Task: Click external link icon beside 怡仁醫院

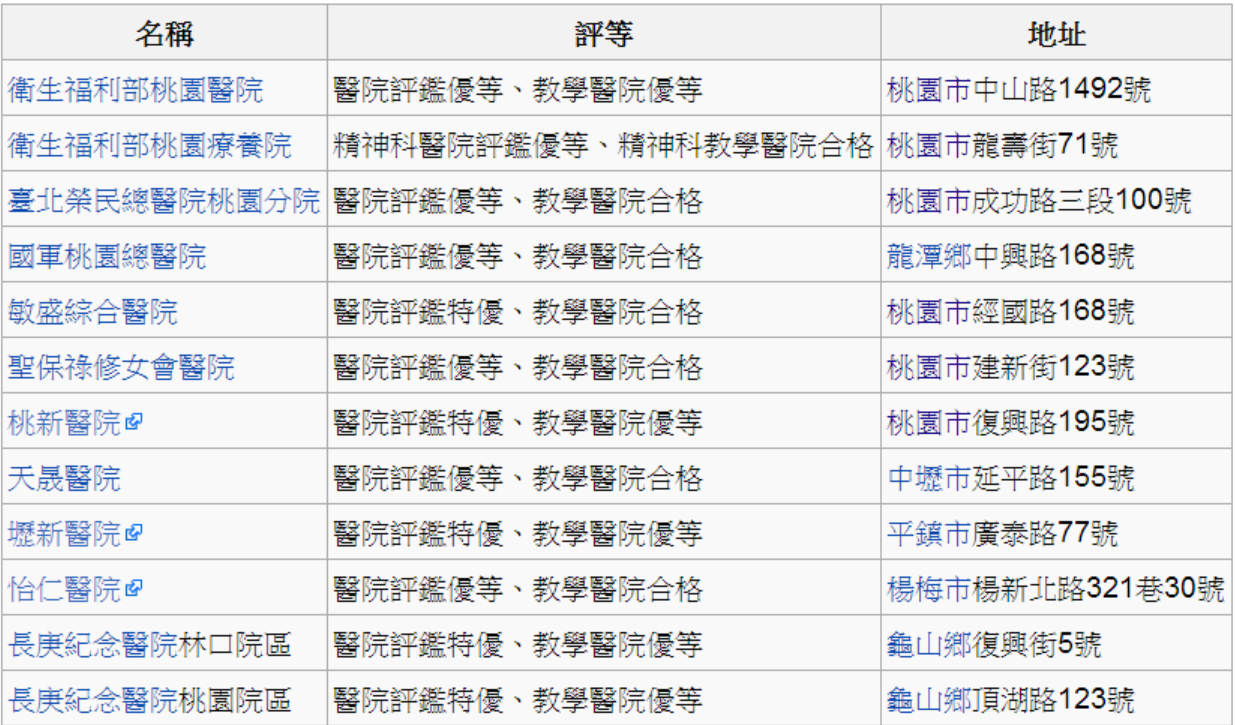Action: tap(134, 590)
